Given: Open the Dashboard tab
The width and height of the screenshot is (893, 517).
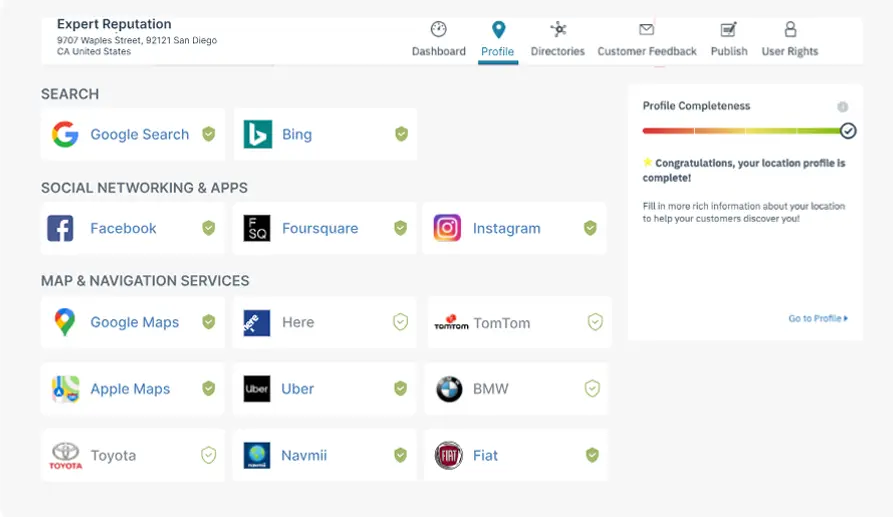Looking at the screenshot, I should tap(439, 40).
